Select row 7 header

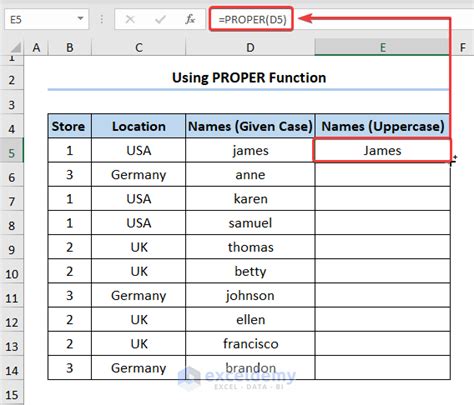(x=12, y=199)
